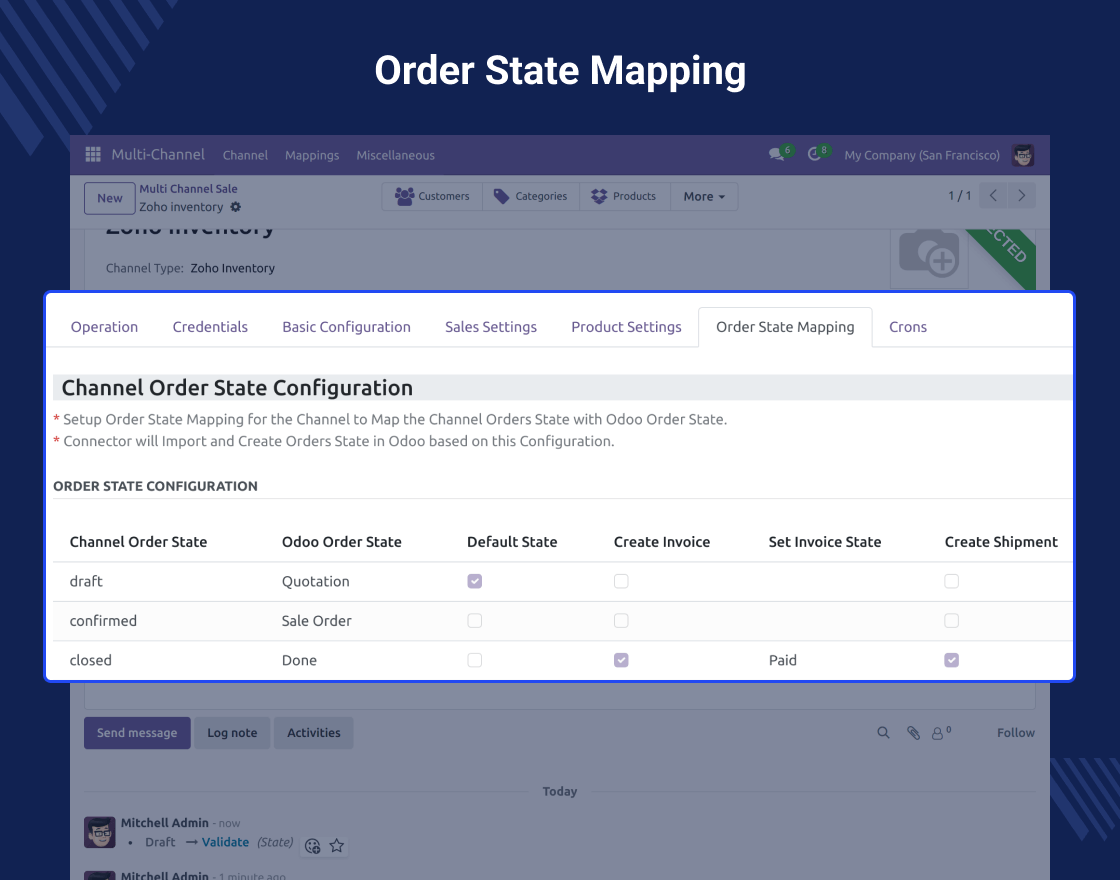Viewport: 1120px width, 880px height.
Task: Sort by Odoo Order State column header
Action: [x=341, y=542]
